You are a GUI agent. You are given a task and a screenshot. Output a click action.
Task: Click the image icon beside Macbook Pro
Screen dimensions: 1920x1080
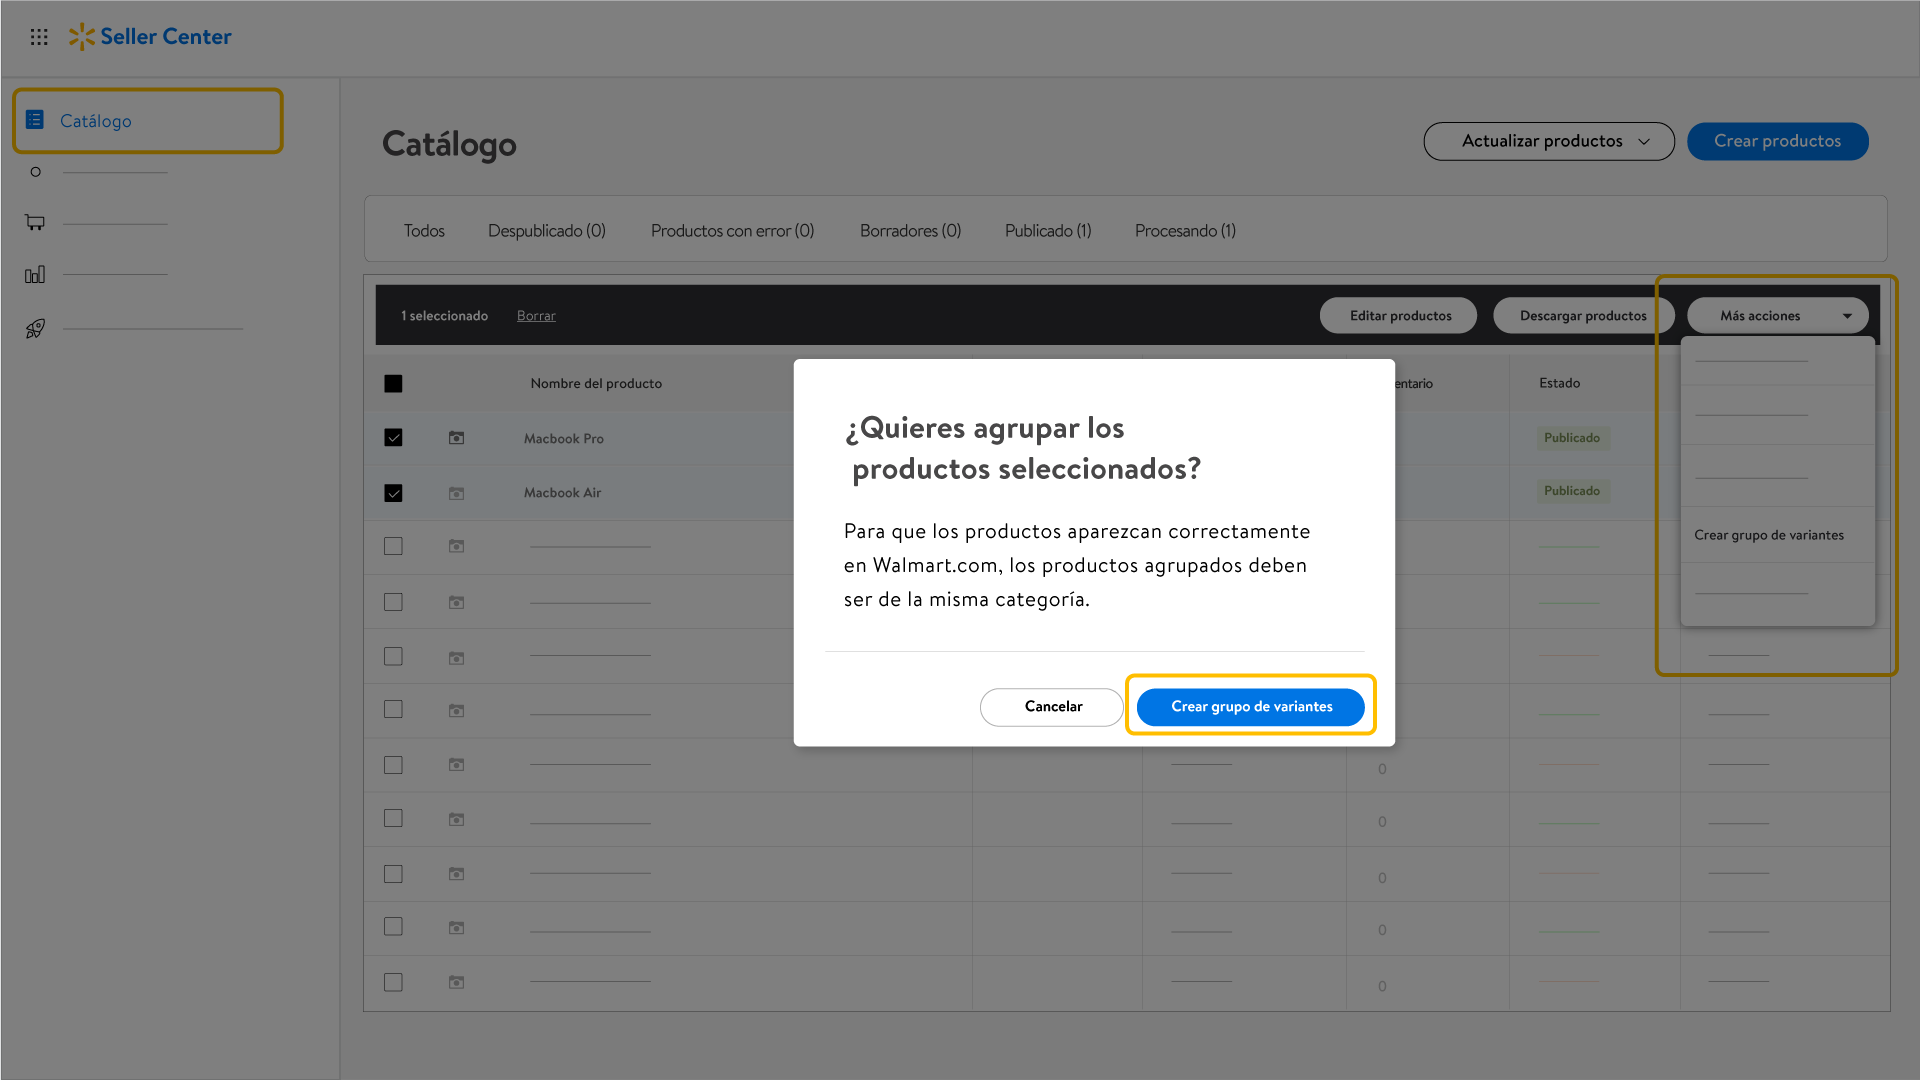coord(456,438)
